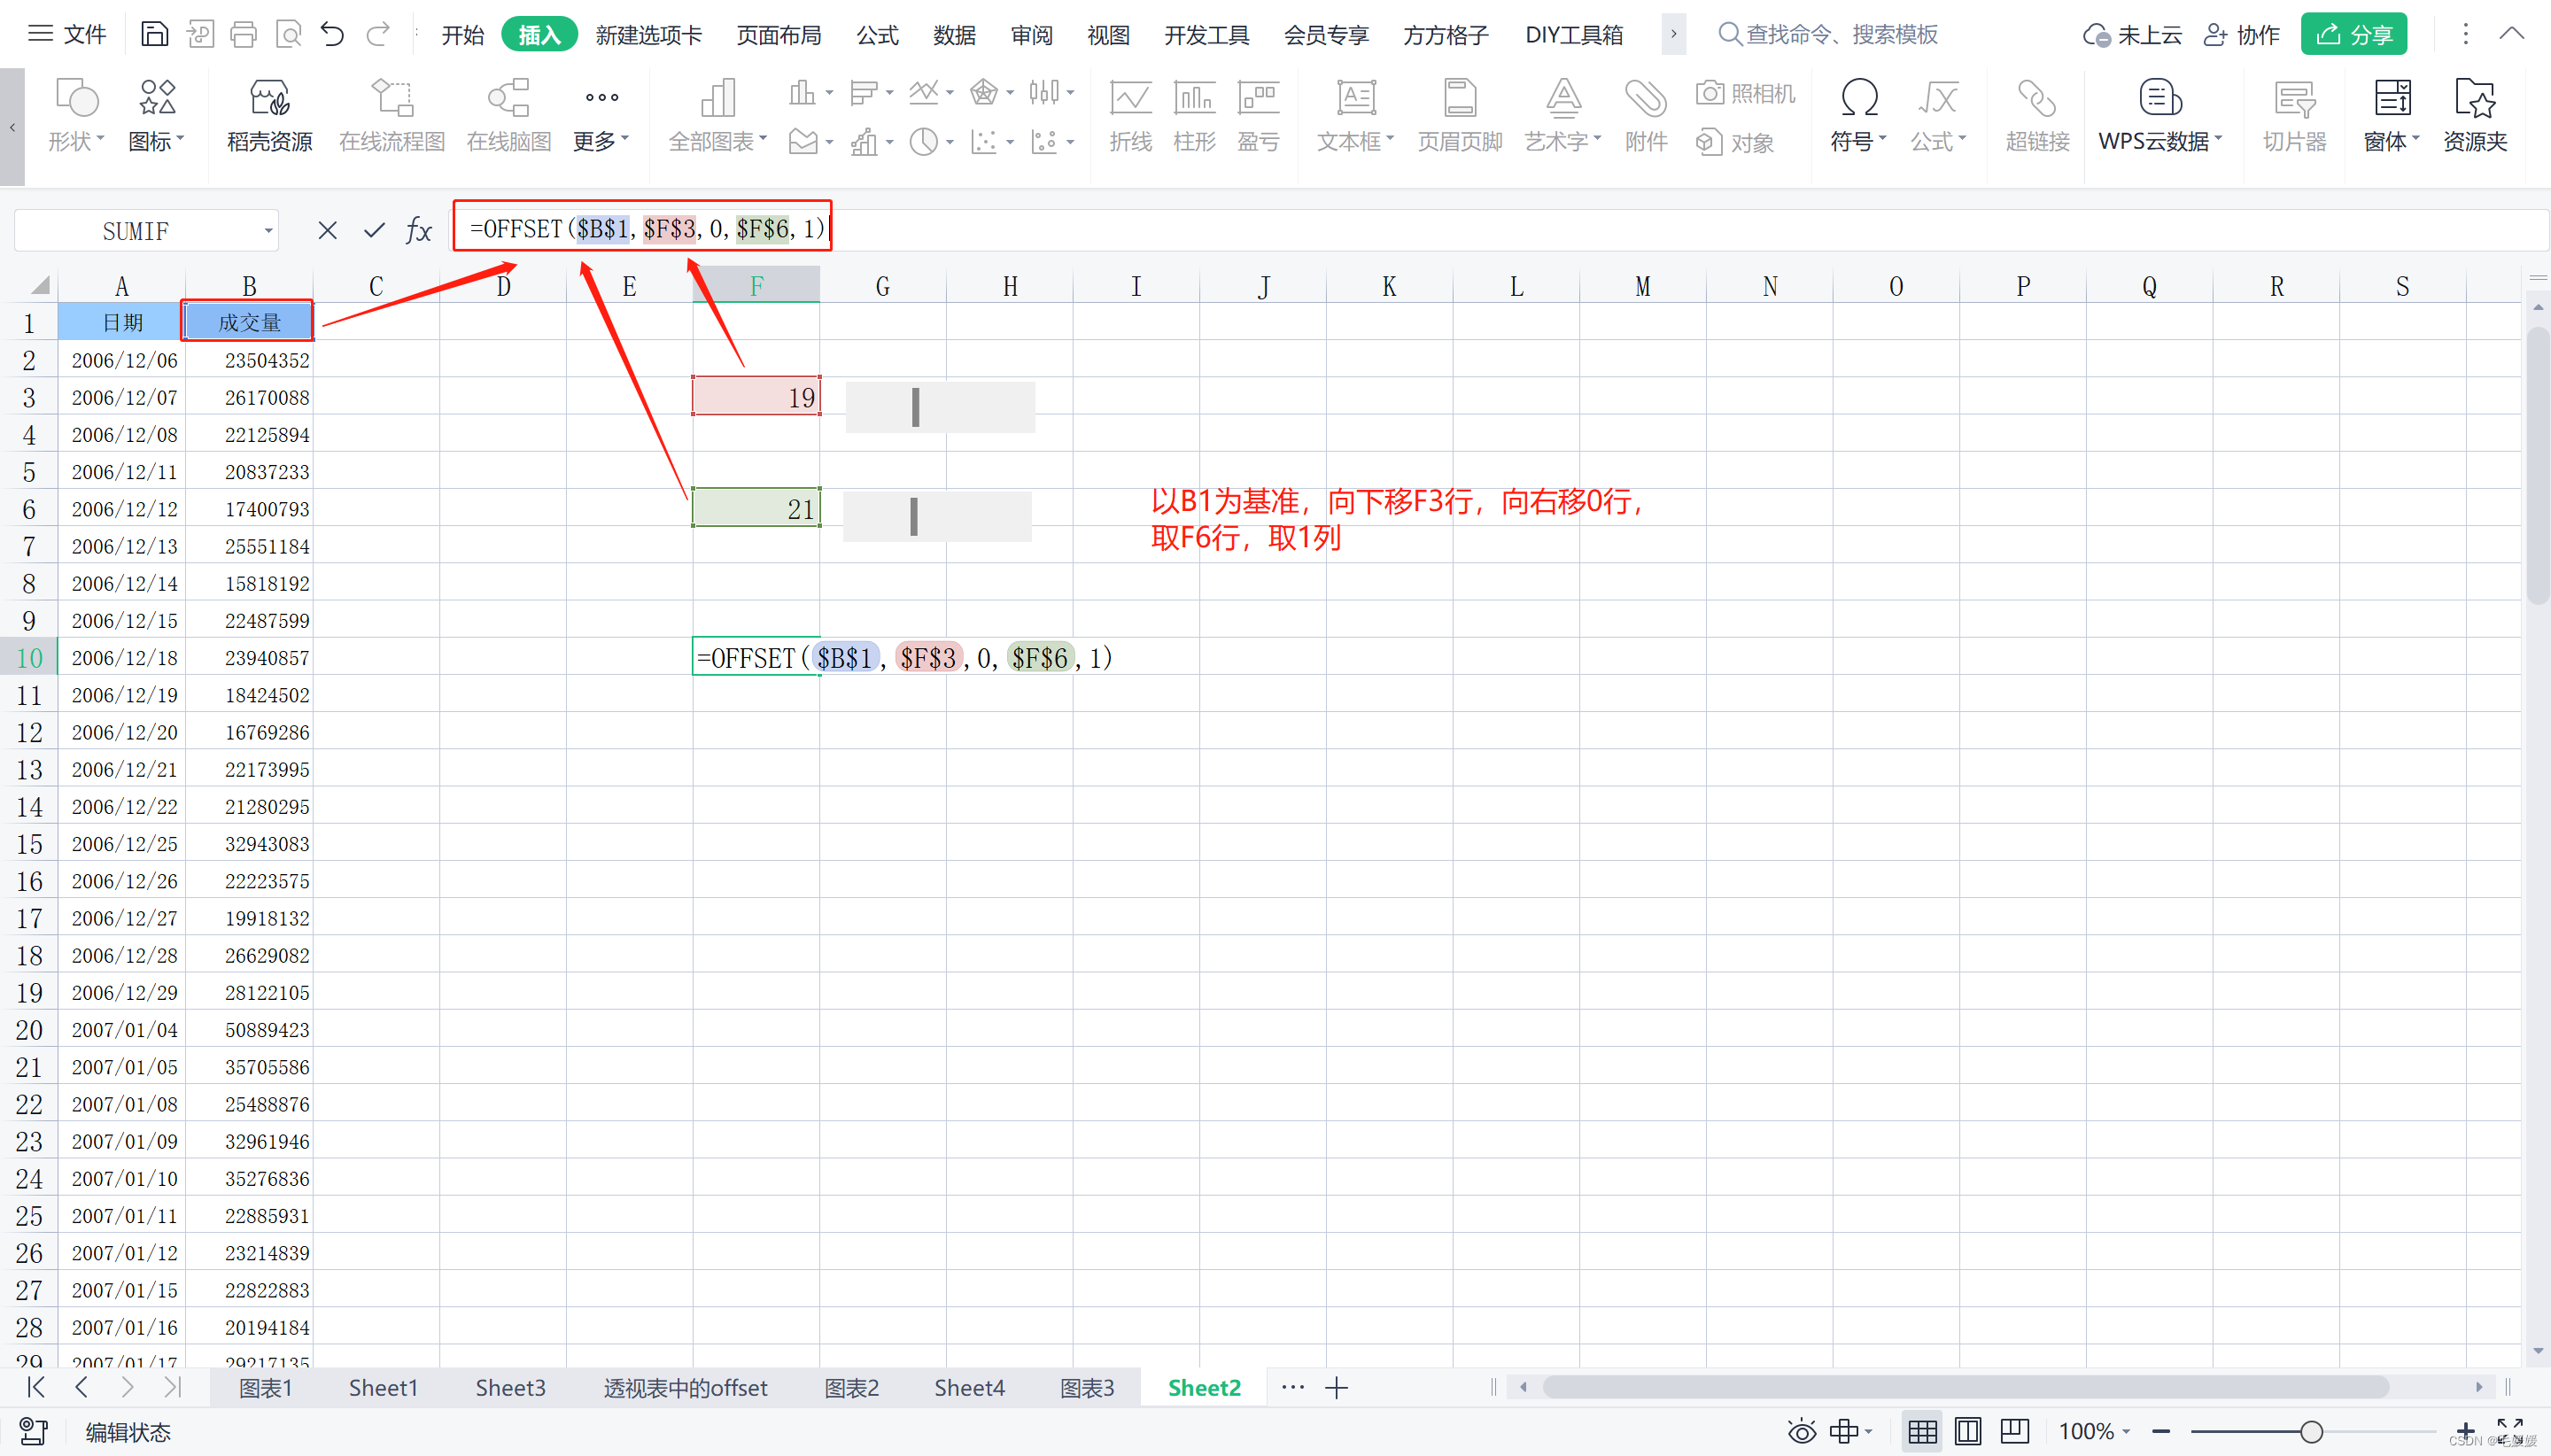Click the scroll bar control next to F3
This screenshot has width=2551, height=1456.
coord(940,407)
